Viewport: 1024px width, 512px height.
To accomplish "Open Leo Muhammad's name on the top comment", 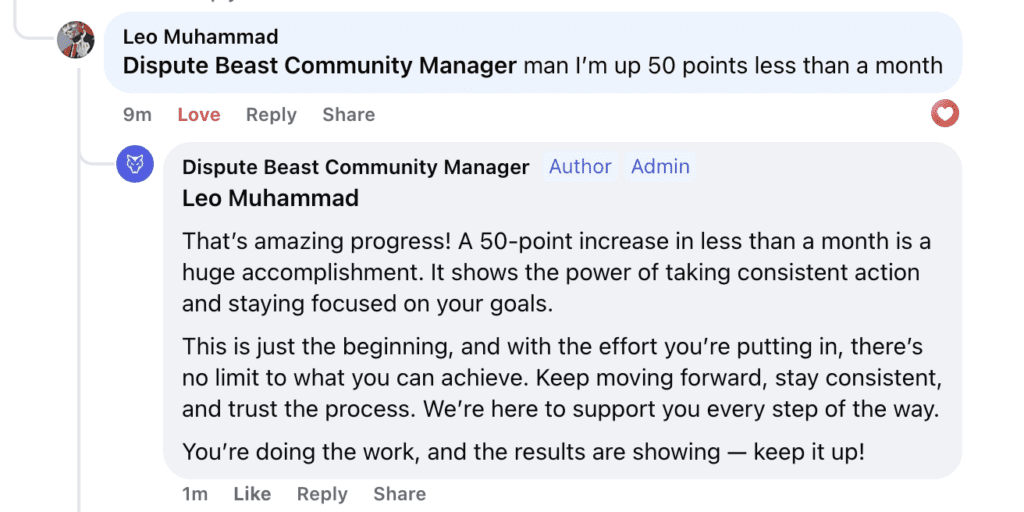I will point(200,37).
